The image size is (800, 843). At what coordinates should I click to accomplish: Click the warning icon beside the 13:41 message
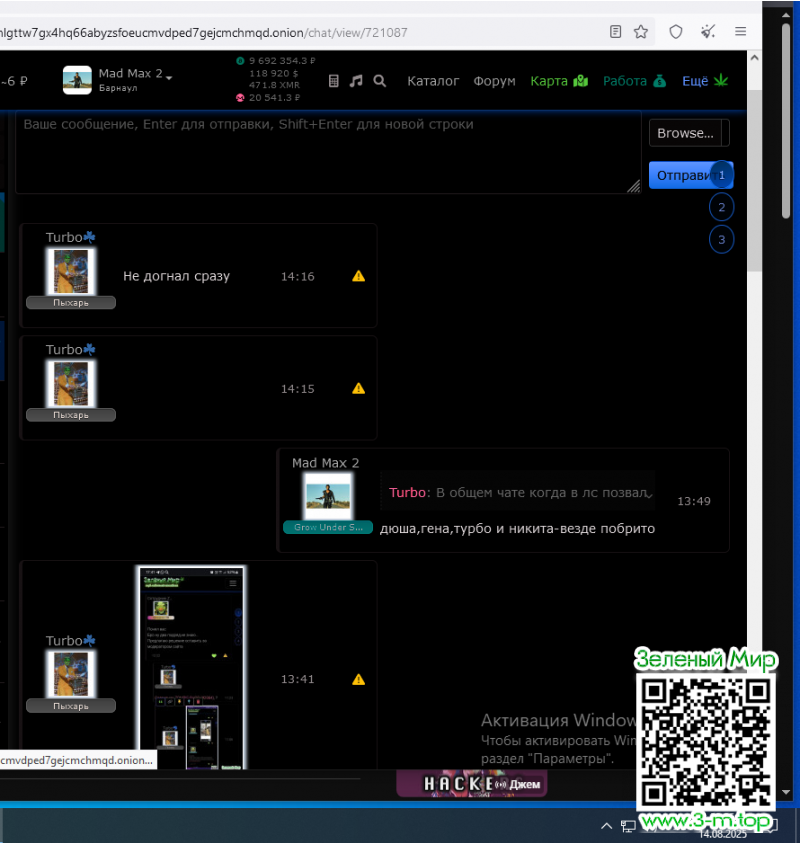[359, 680]
